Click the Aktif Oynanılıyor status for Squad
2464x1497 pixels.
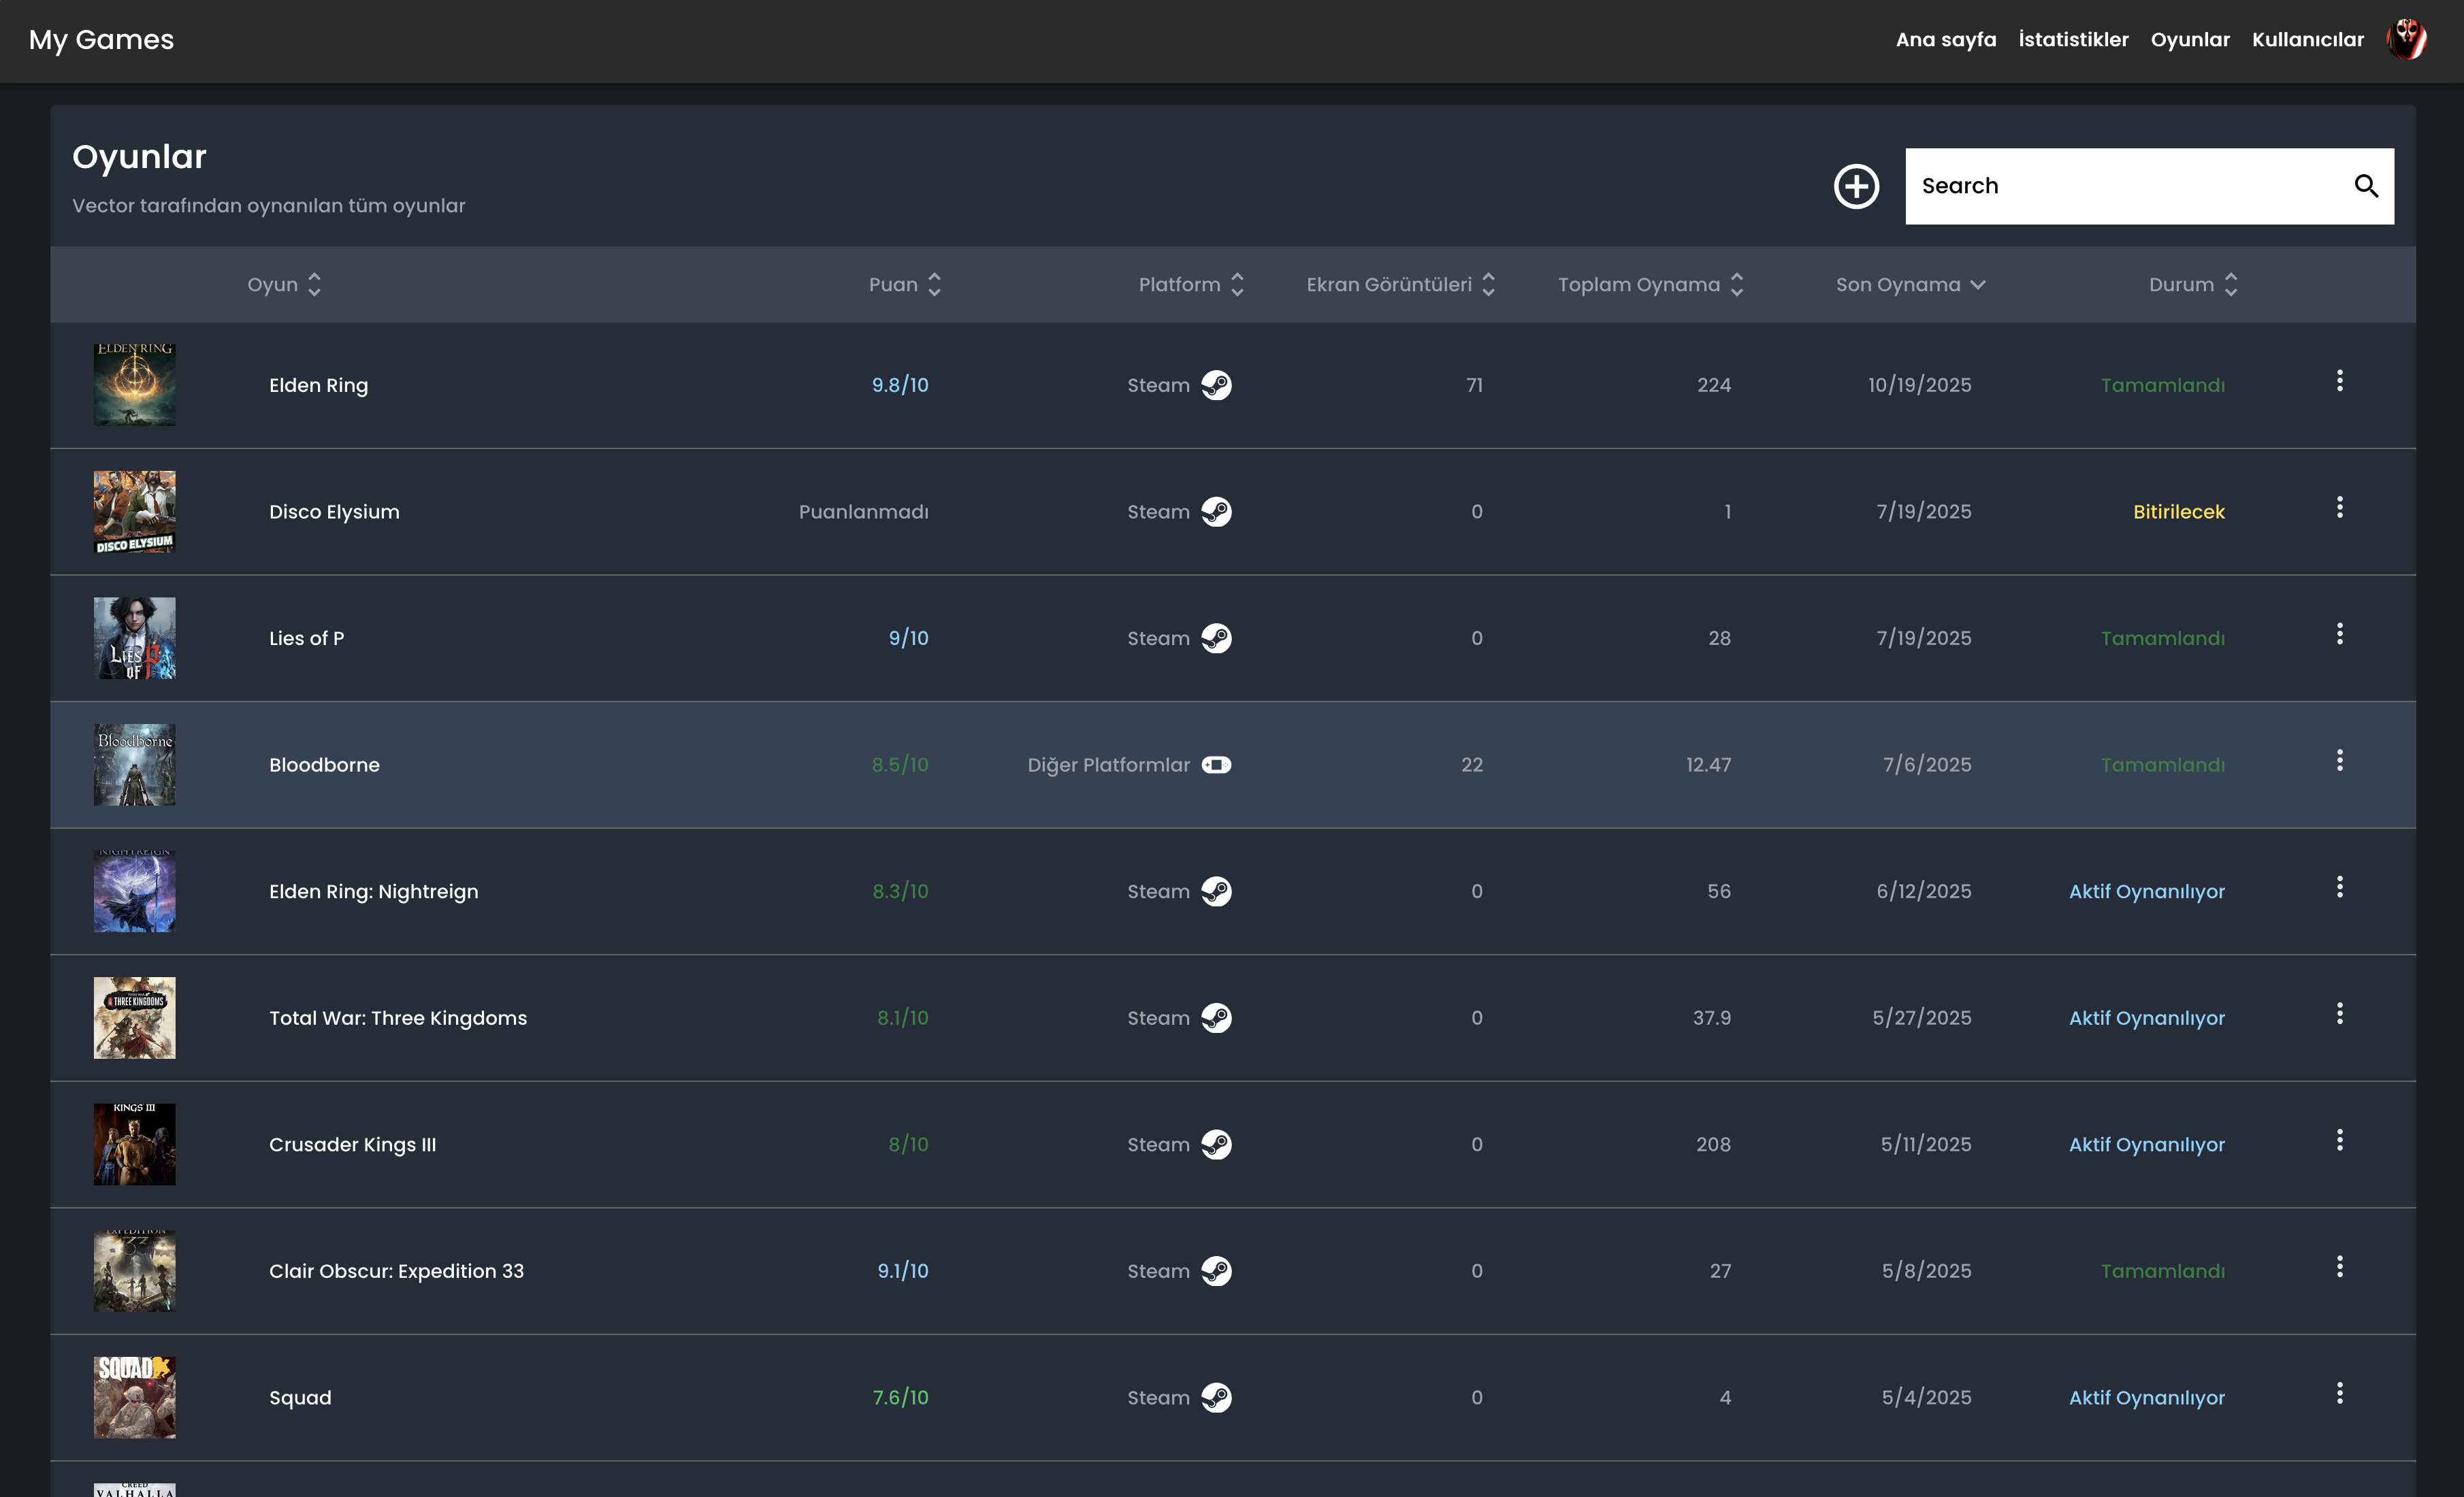(2147, 1398)
